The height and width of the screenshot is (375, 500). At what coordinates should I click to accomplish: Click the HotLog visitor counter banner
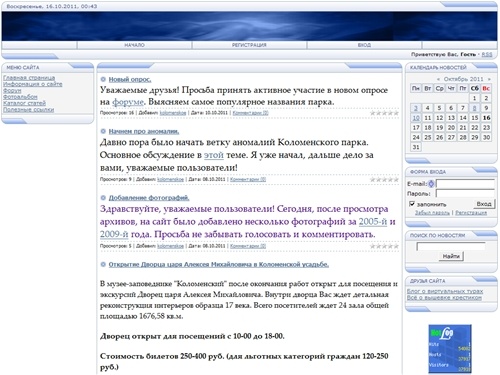450,349
